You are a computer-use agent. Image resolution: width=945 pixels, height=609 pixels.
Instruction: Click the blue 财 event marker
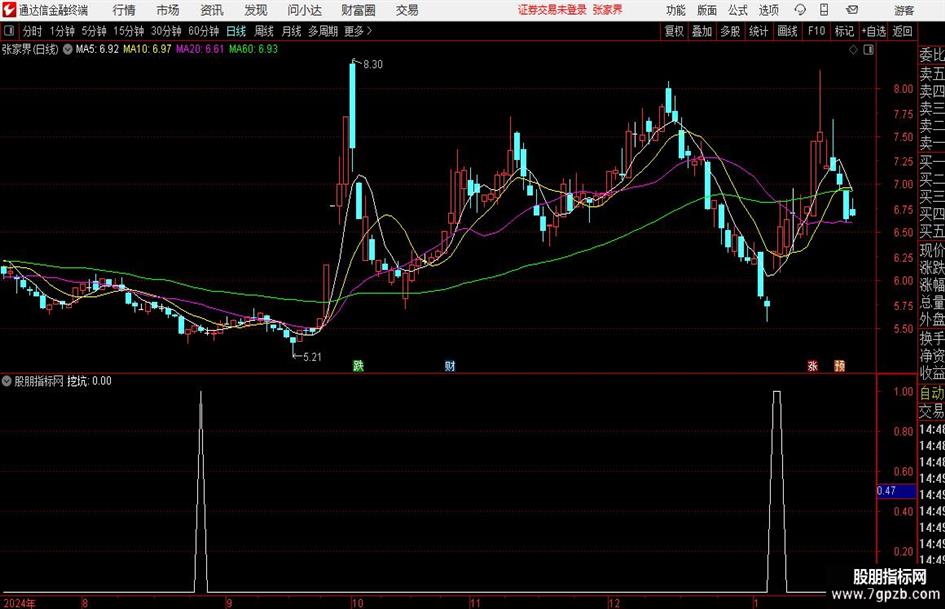click(450, 365)
